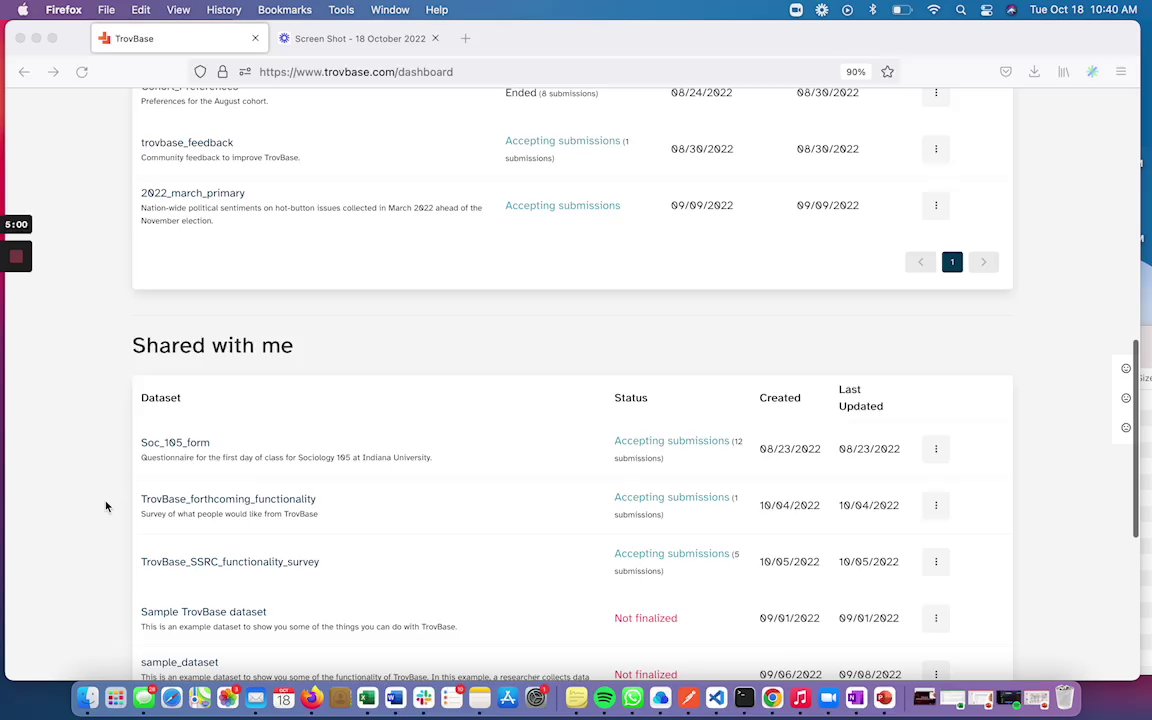Open Bluetooth status menu
Screen dimensions: 1152x720
point(873,10)
